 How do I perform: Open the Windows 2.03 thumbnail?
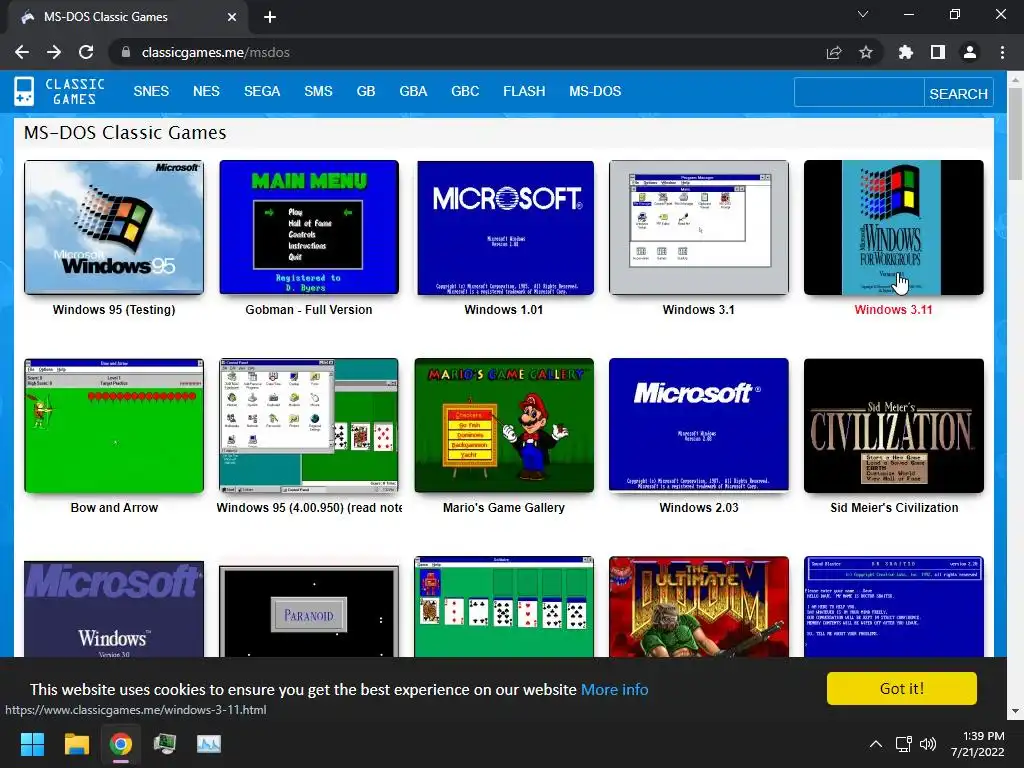[x=699, y=425]
